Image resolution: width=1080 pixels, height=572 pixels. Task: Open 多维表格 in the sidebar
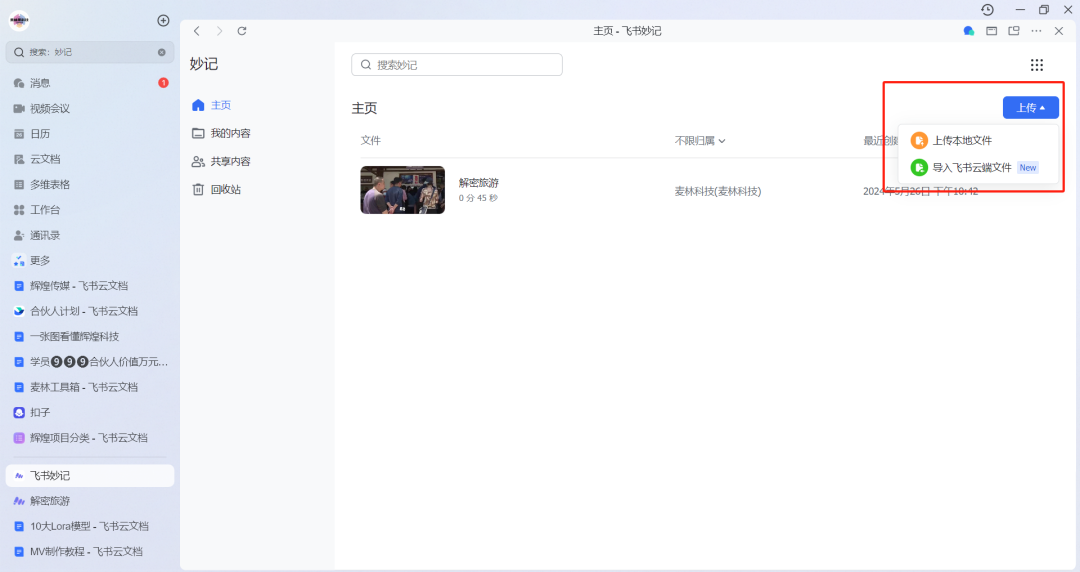tap(90, 185)
